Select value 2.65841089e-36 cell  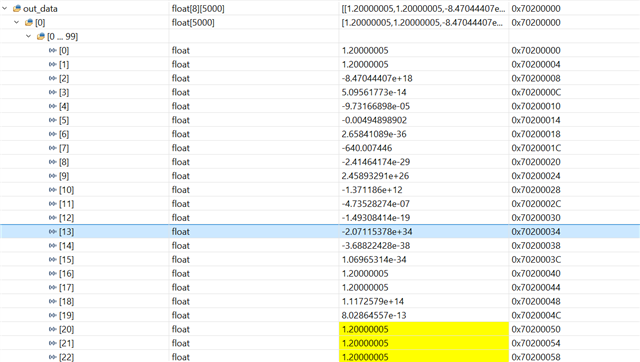(x=374, y=134)
